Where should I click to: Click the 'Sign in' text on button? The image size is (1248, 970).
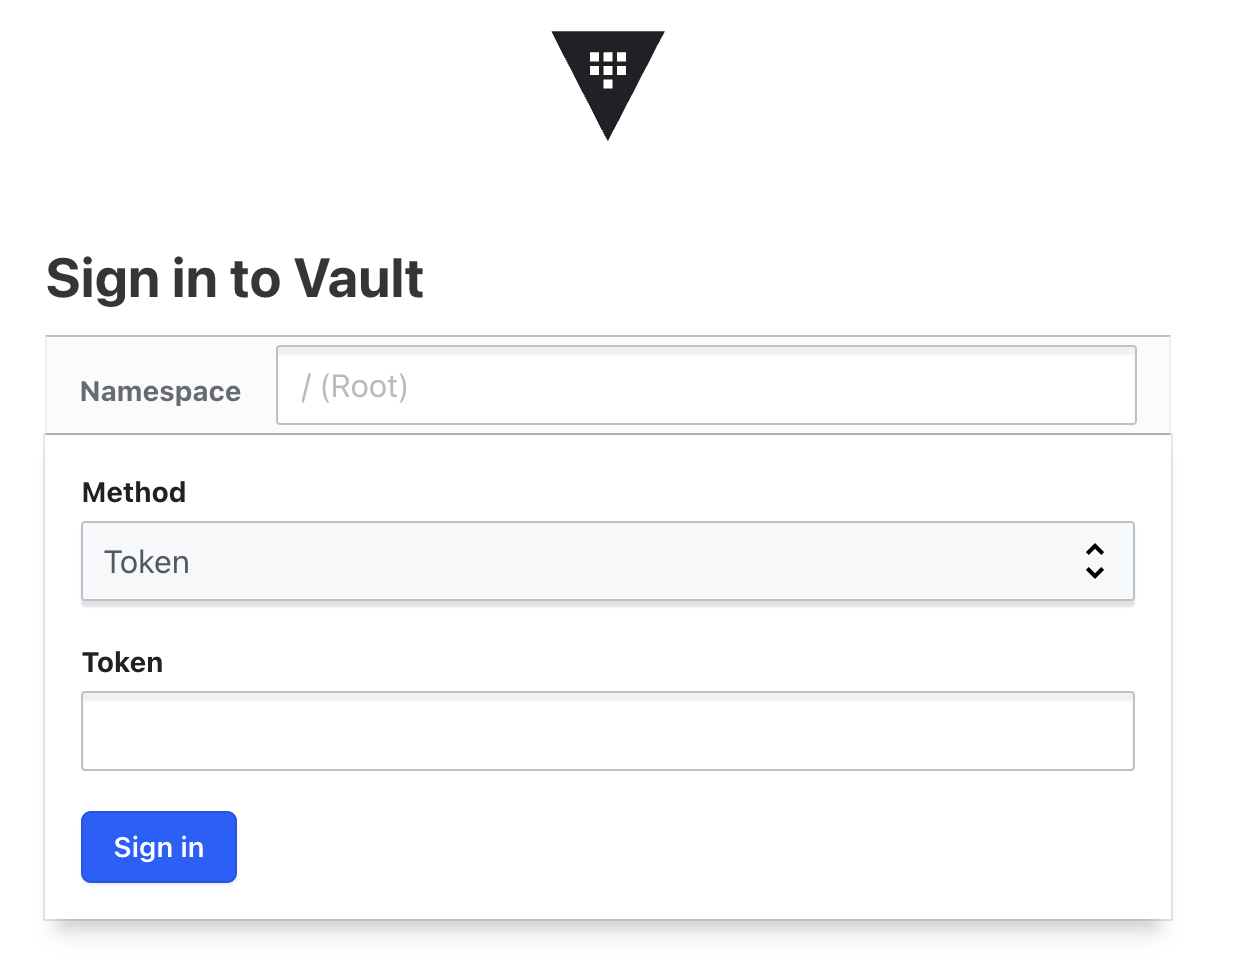click(159, 848)
